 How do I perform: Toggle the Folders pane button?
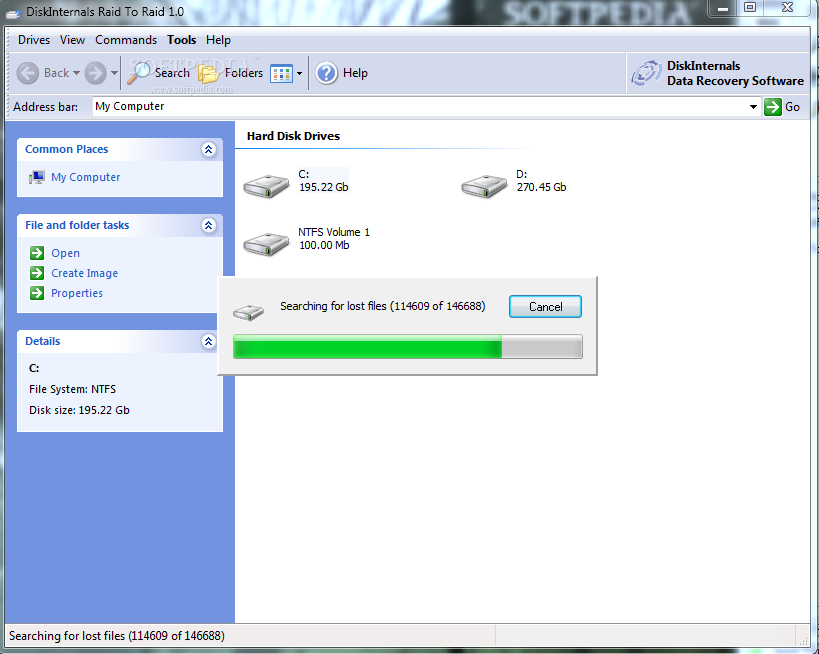230,73
